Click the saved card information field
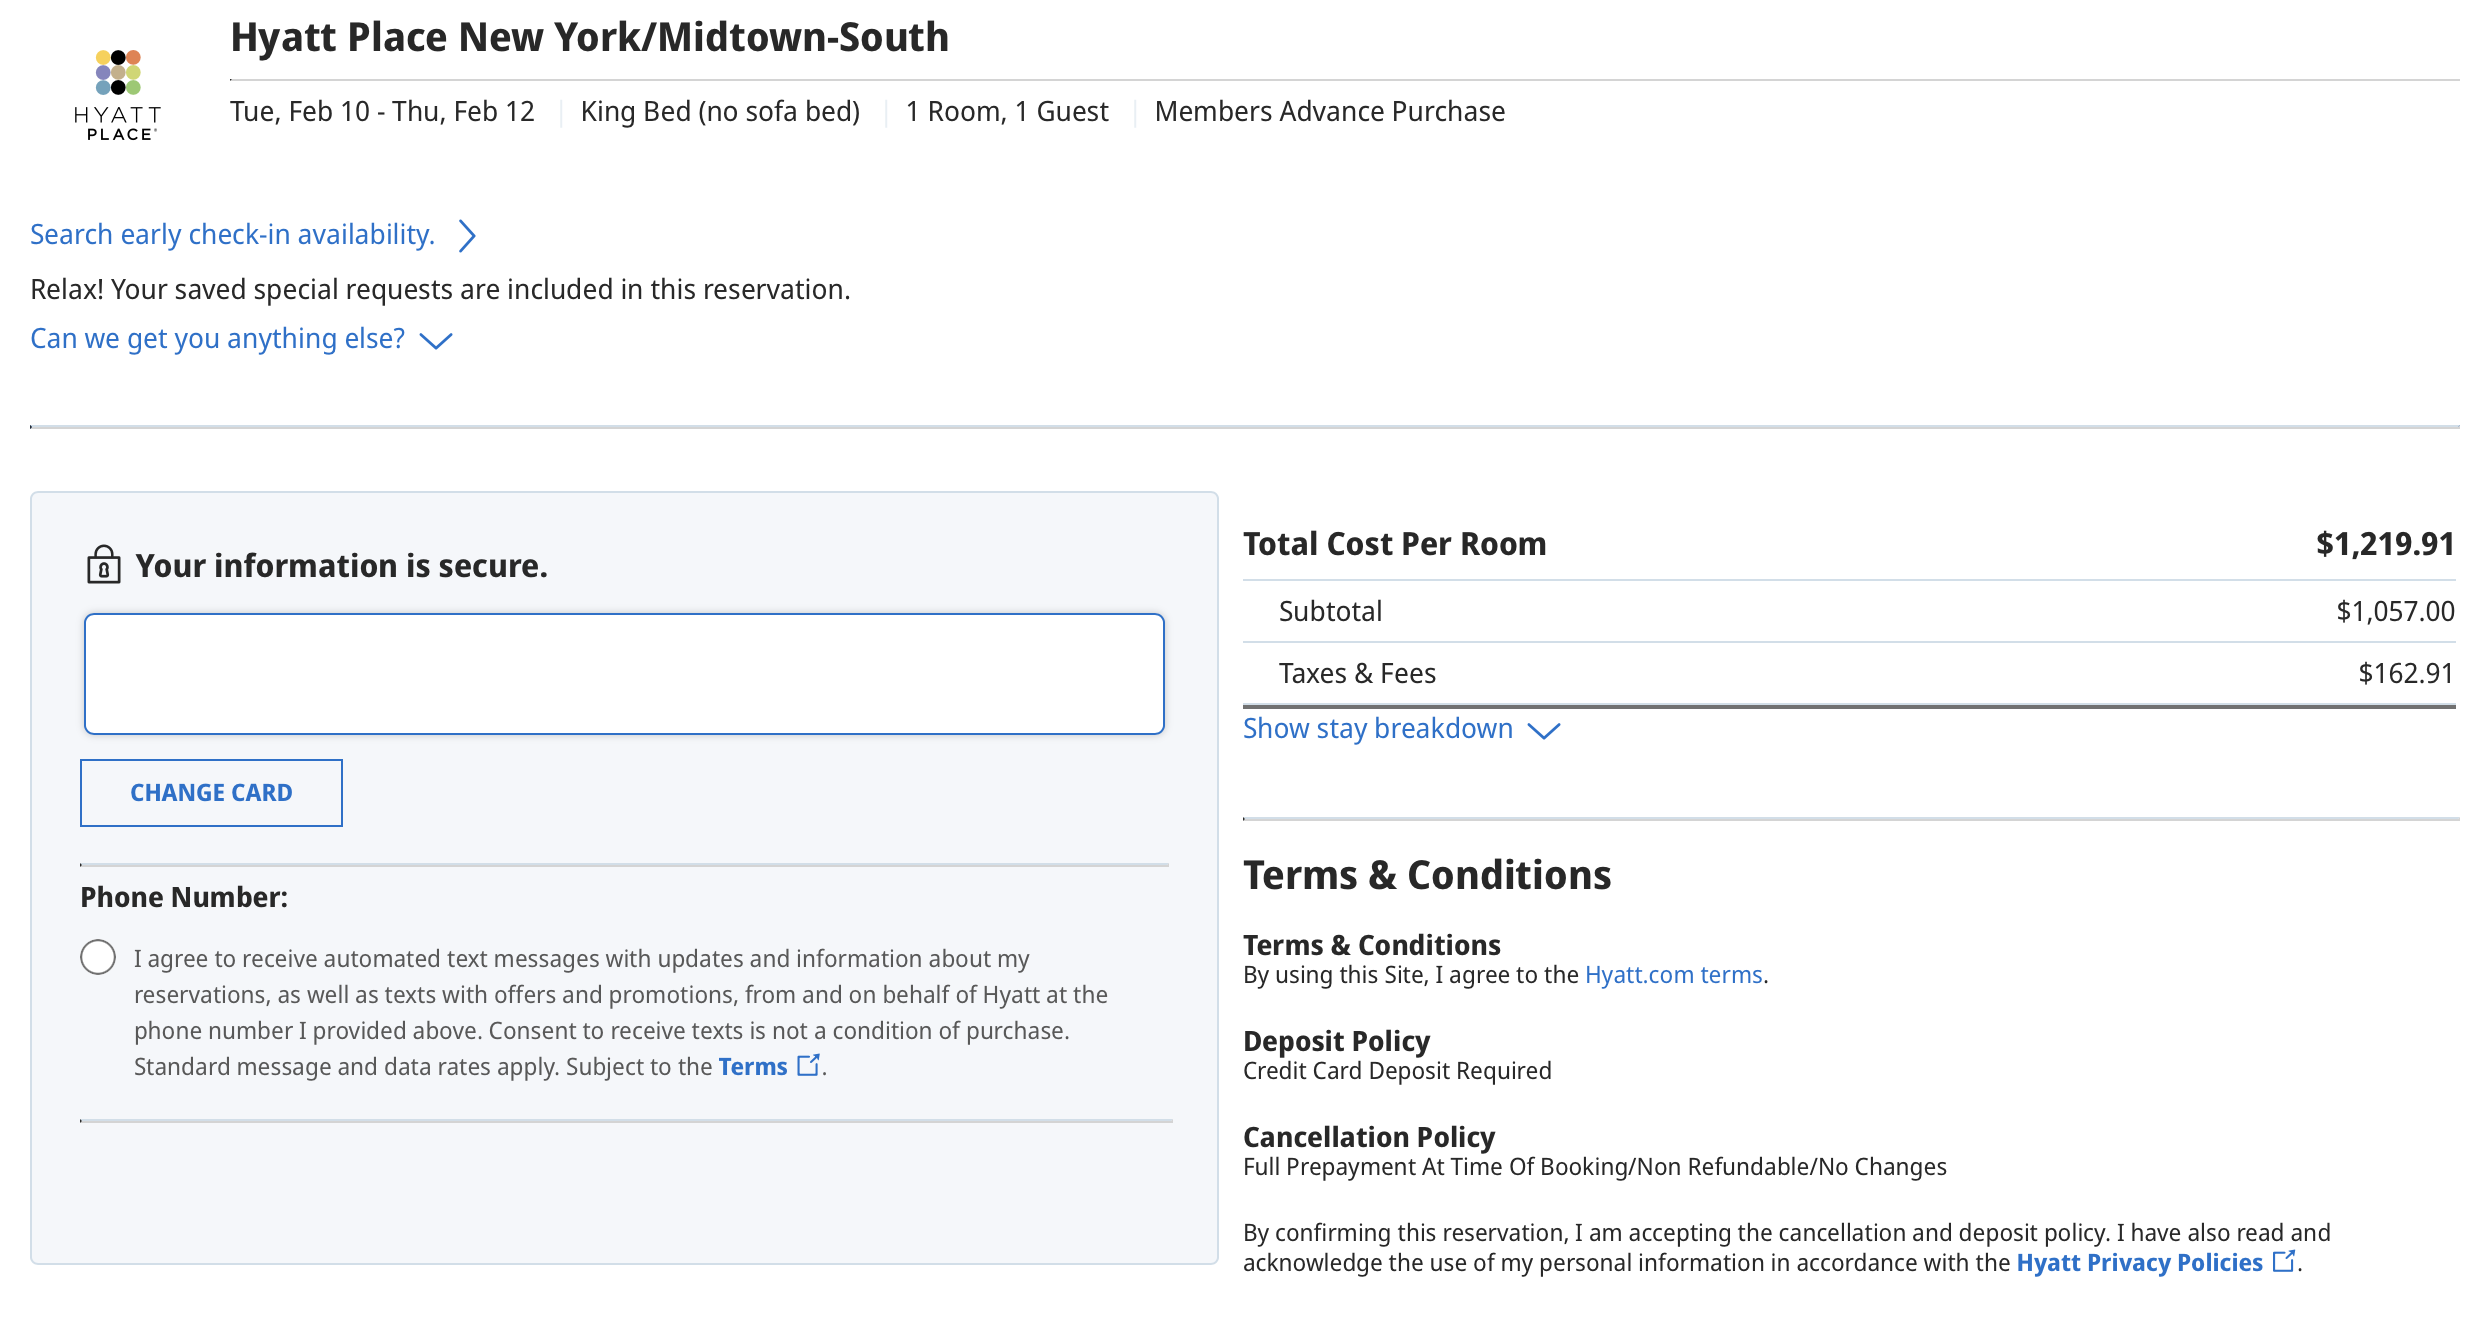This screenshot has height=1322, width=2484. coord(624,674)
